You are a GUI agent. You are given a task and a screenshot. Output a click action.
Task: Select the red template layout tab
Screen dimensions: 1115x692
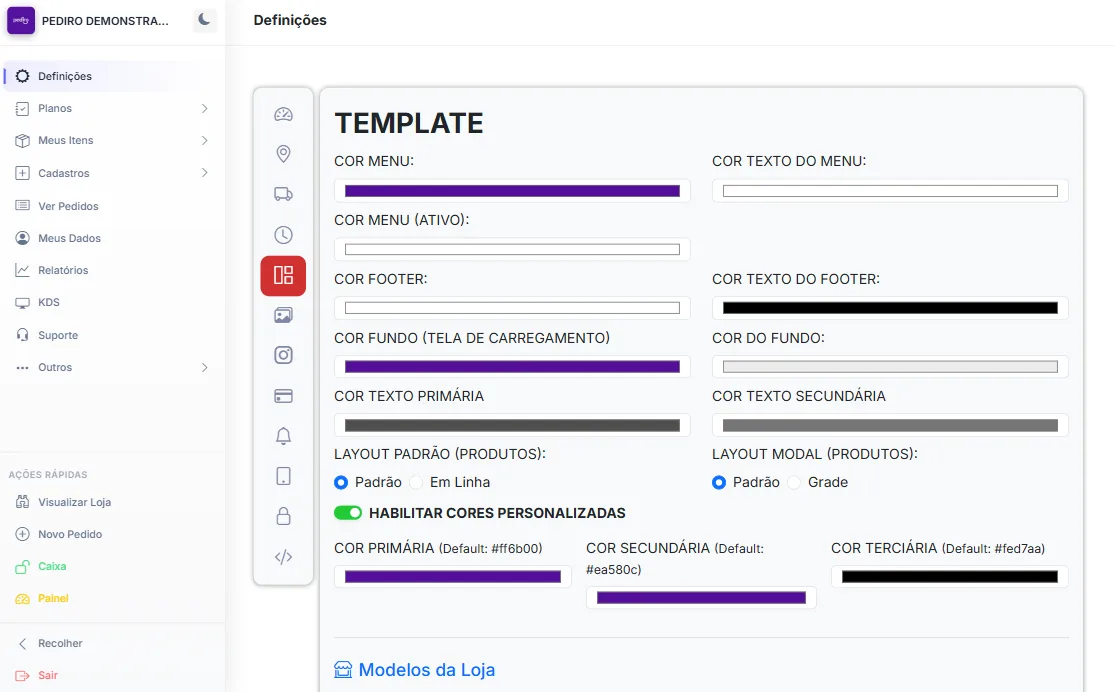pos(283,275)
